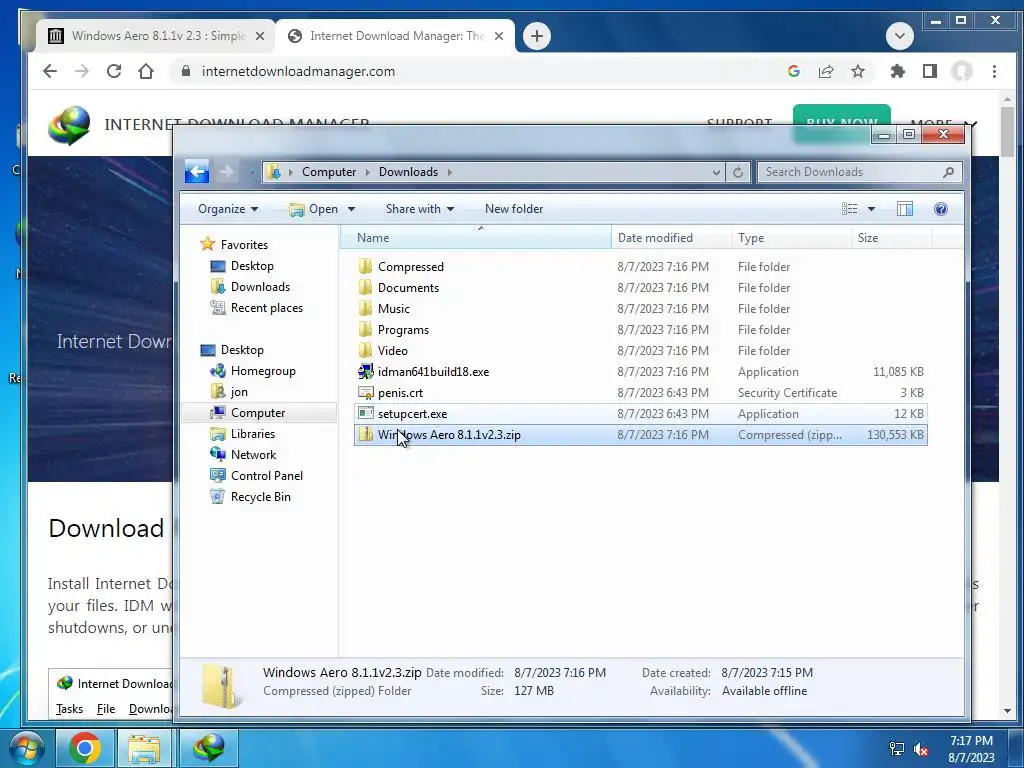1024x768 pixels.
Task: Click Chrome share page icon
Action: (x=825, y=71)
